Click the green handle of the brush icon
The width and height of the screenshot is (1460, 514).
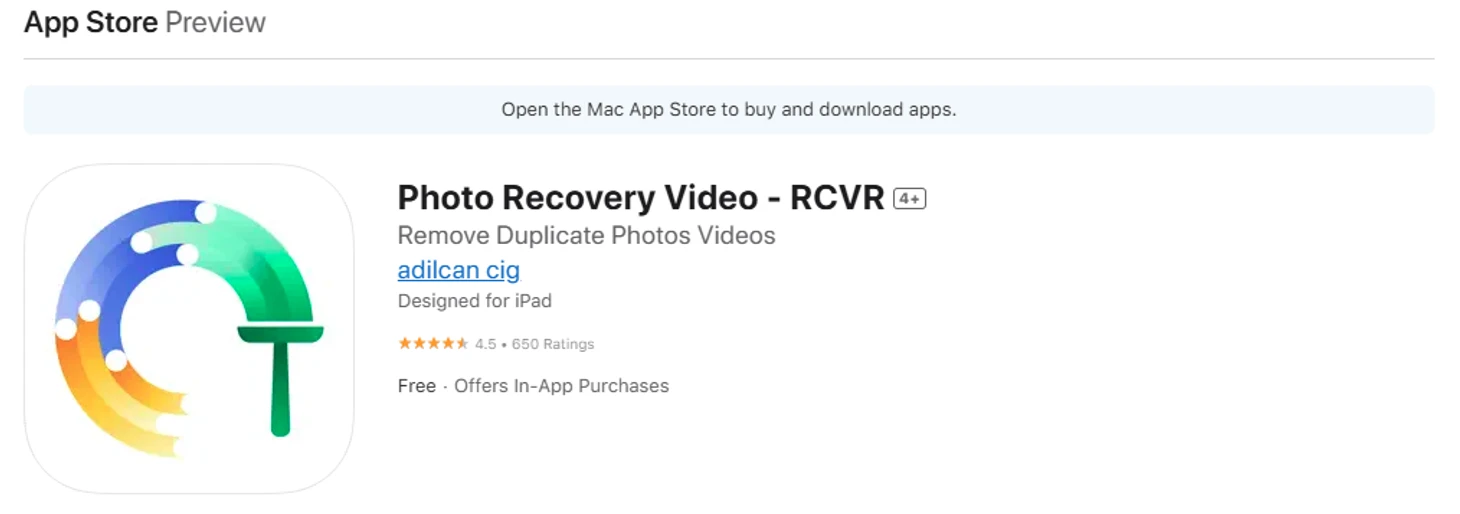280,388
